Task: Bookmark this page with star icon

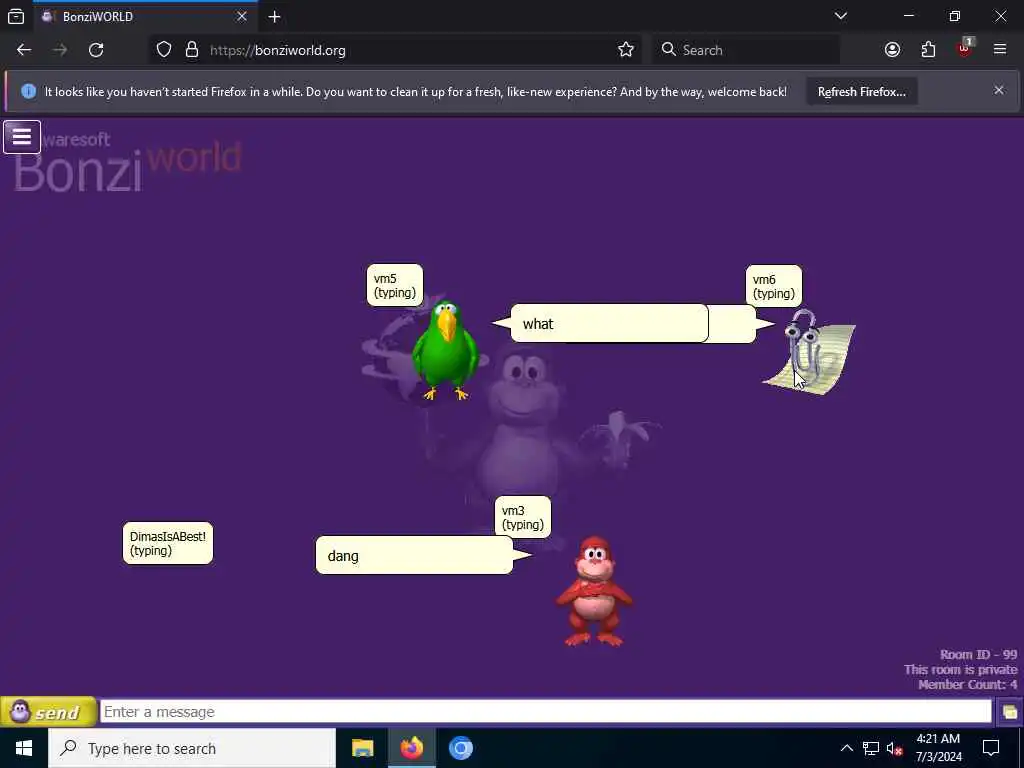Action: [x=626, y=50]
